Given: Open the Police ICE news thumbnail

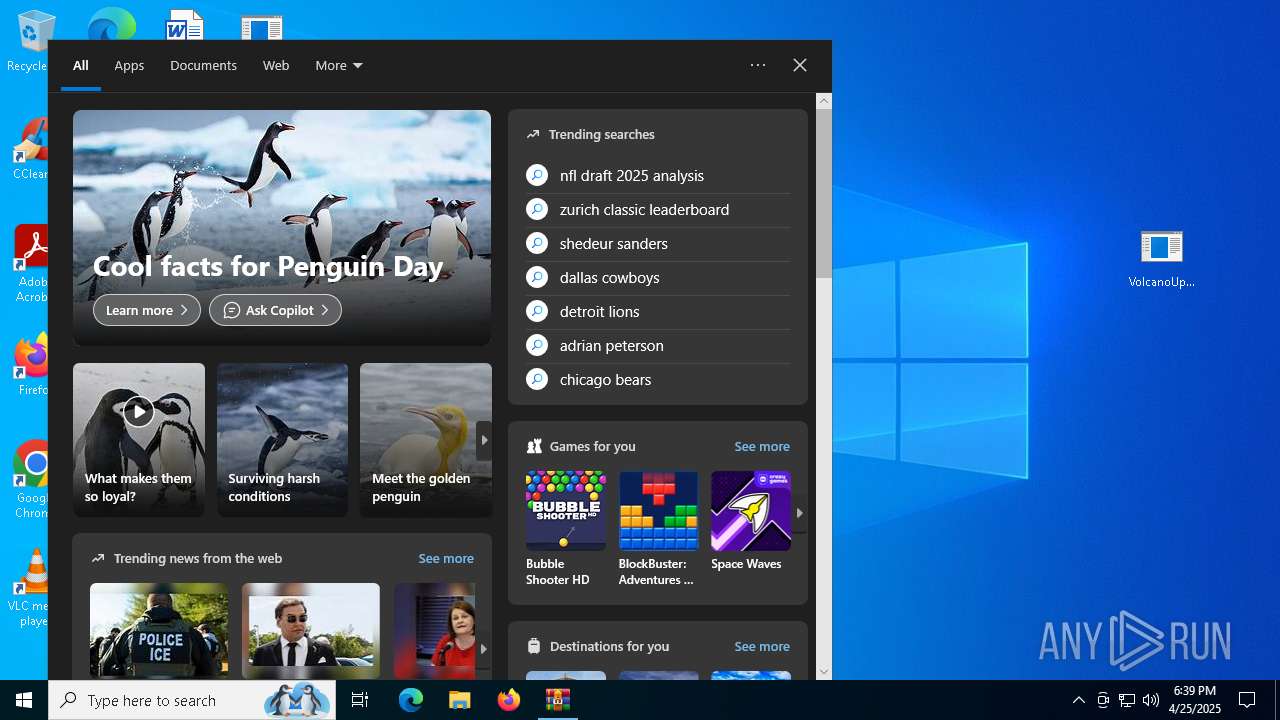Looking at the screenshot, I should click(x=159, y=631).
